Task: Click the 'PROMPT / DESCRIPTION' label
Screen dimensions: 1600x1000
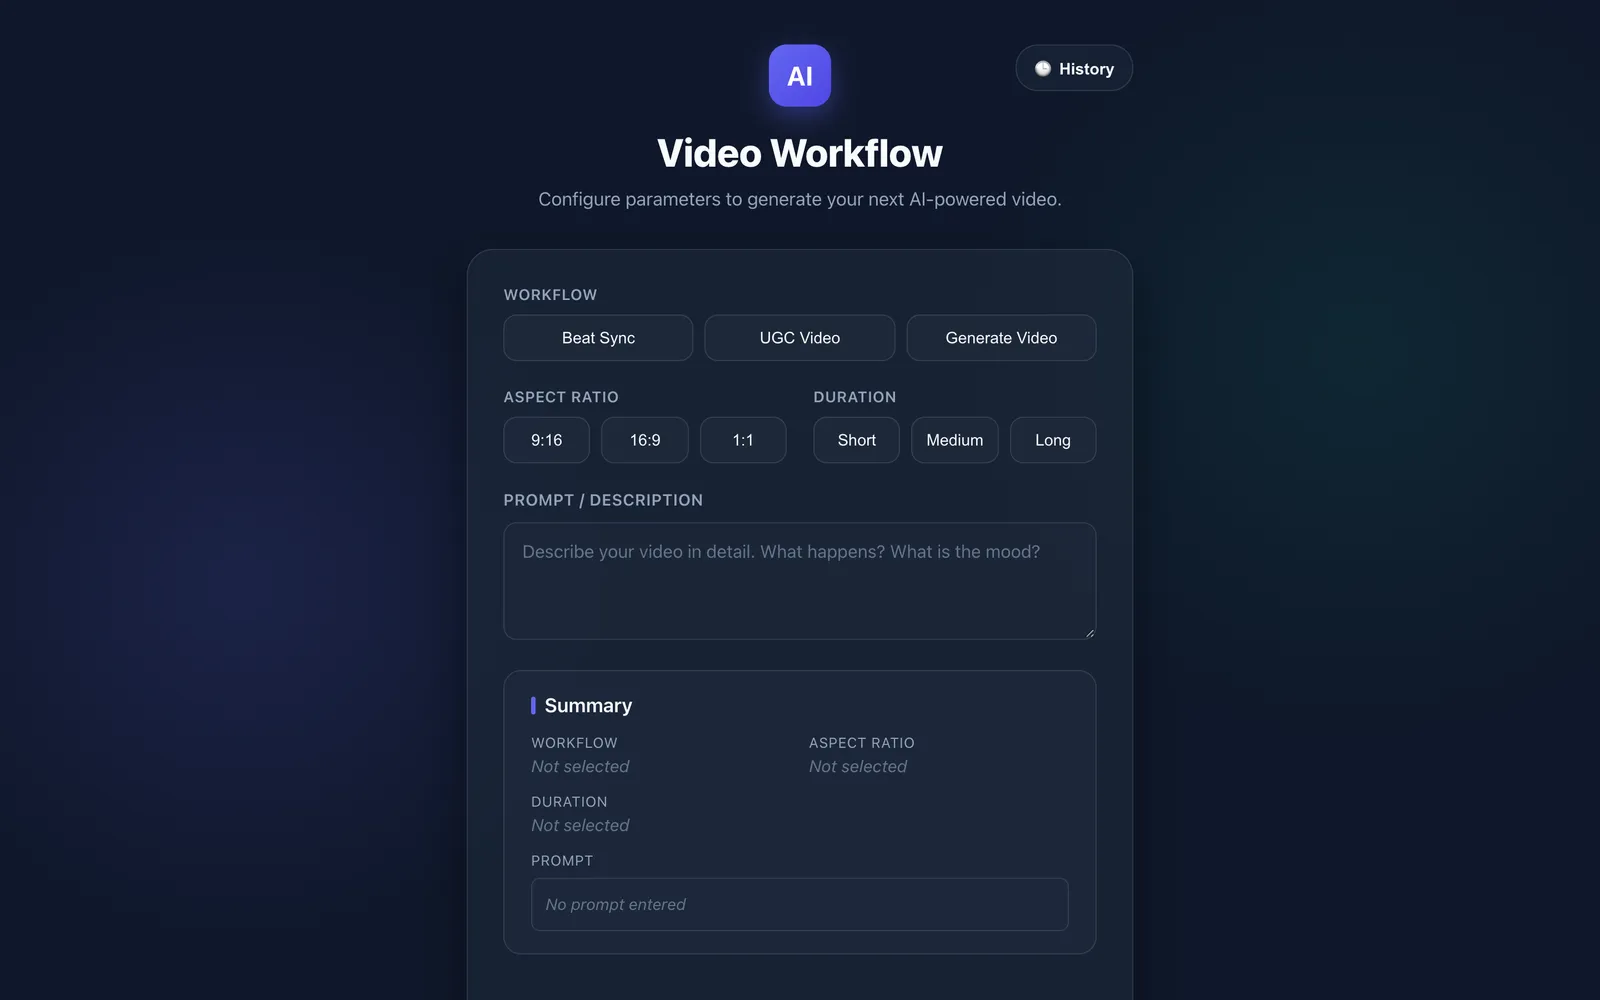Action: pyautogui.click(x=603, y=500)
